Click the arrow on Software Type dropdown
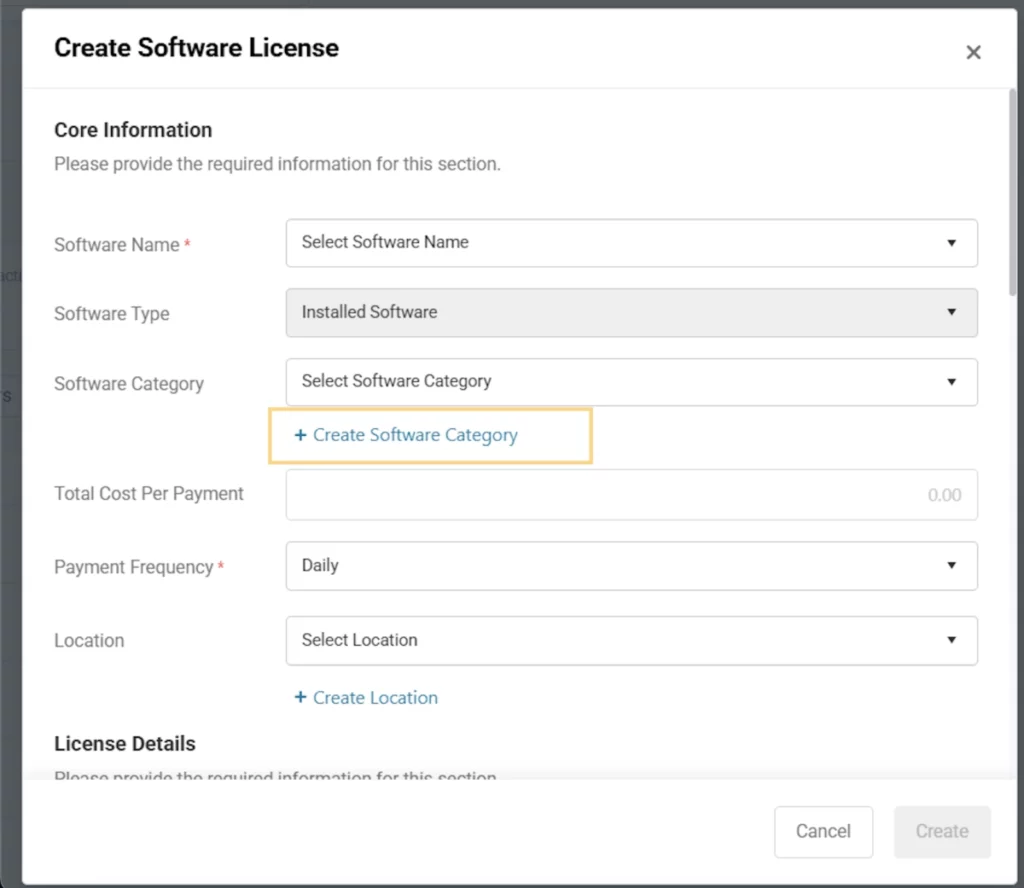Screen dimensions: 1024x888 951,313
